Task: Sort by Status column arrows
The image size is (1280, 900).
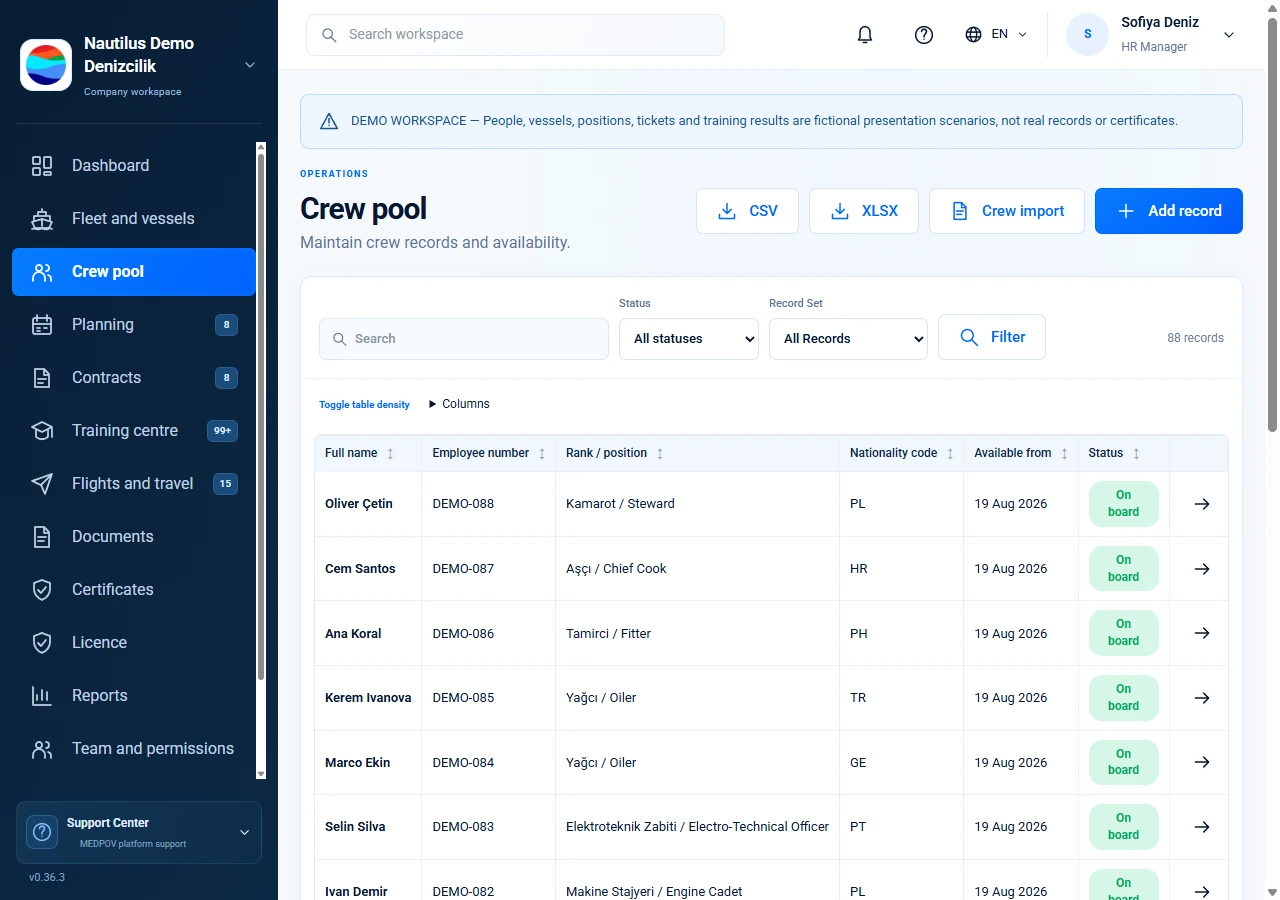Action: (x=1136, y=454)
